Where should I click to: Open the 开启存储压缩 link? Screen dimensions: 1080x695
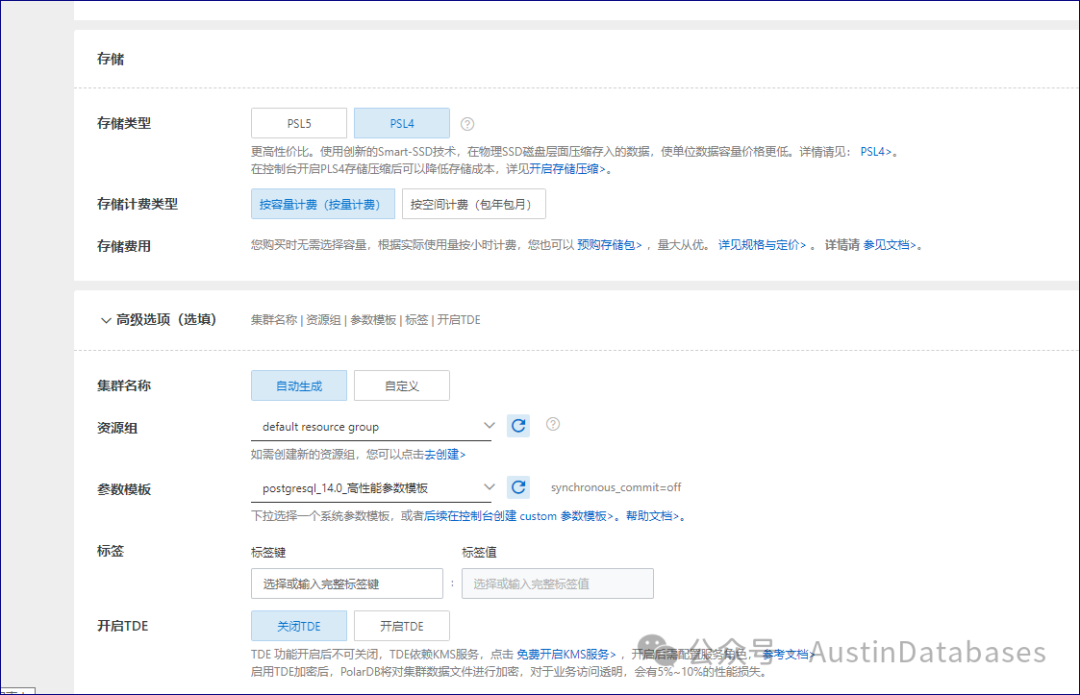(568, 169)
